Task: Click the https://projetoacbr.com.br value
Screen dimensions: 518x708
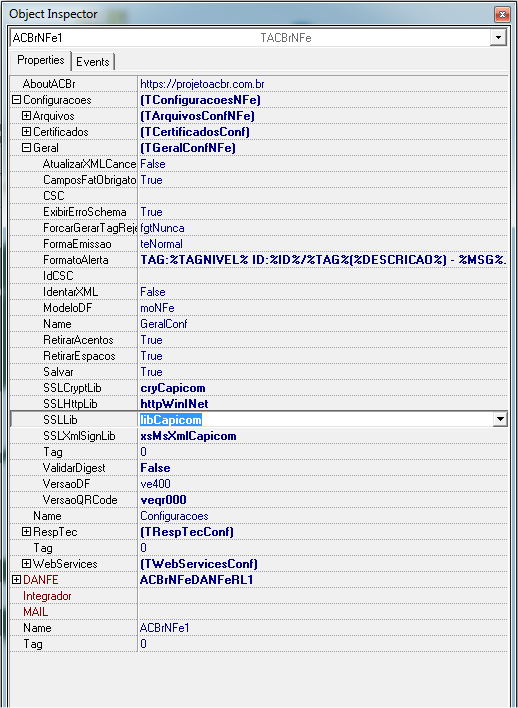Action: pyautogui.click(x=202, y=84)
